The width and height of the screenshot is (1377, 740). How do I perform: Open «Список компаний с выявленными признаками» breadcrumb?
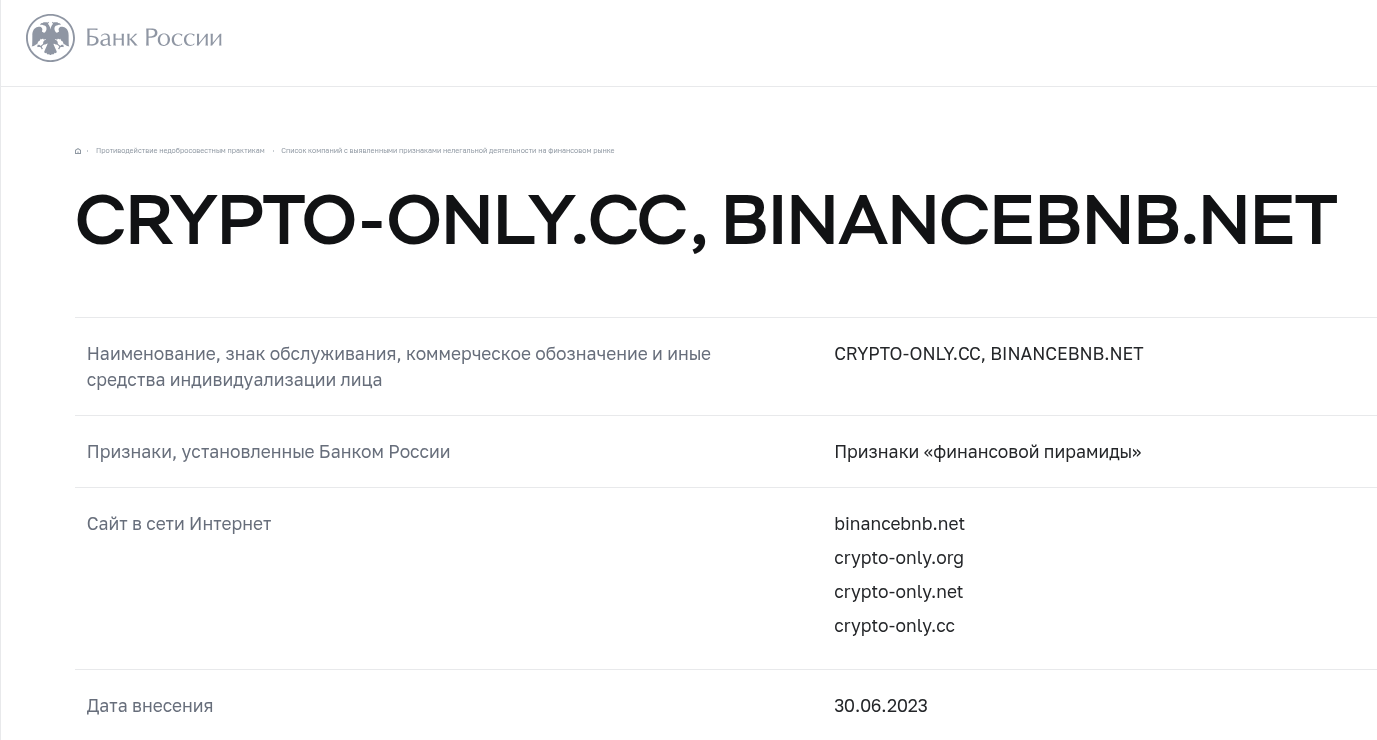coord(447,151)
